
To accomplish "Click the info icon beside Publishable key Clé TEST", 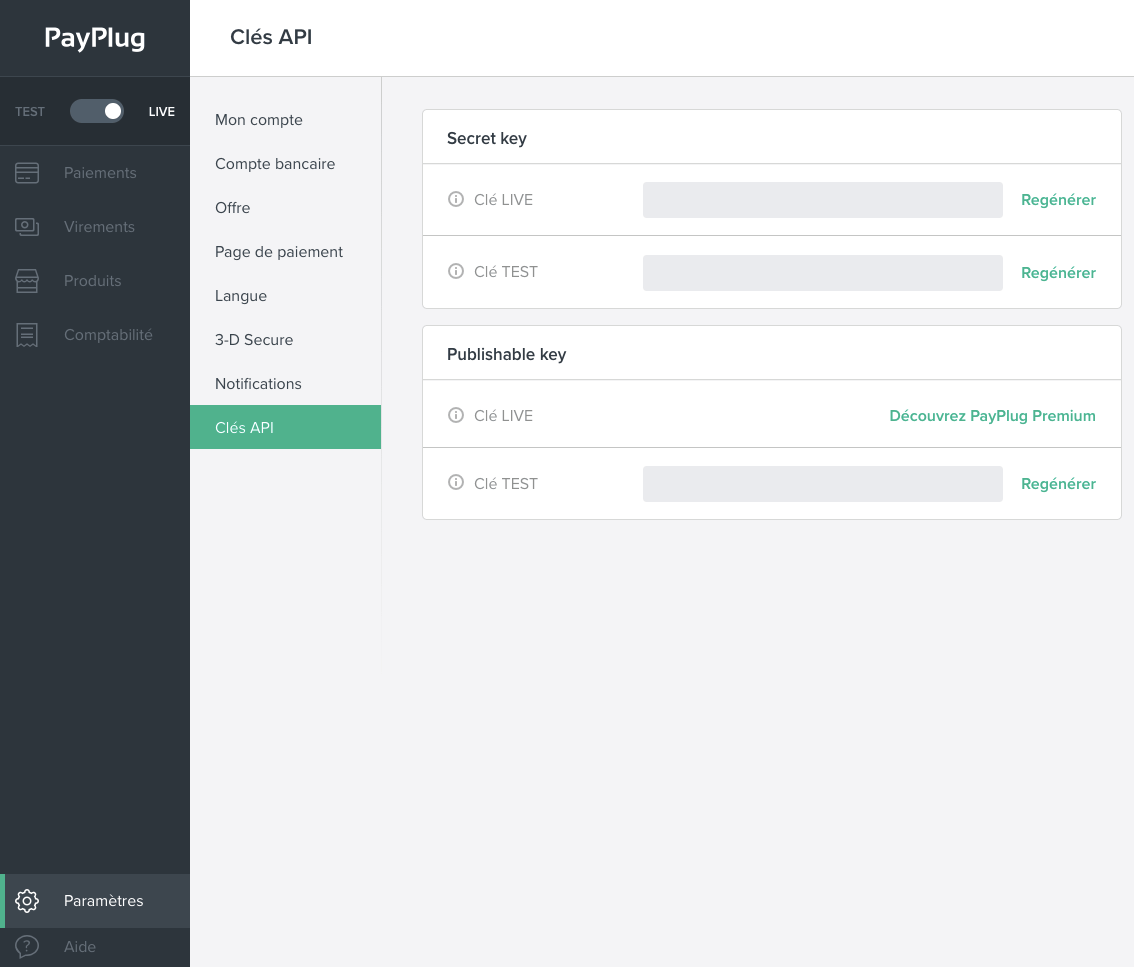I will (456, 483).
